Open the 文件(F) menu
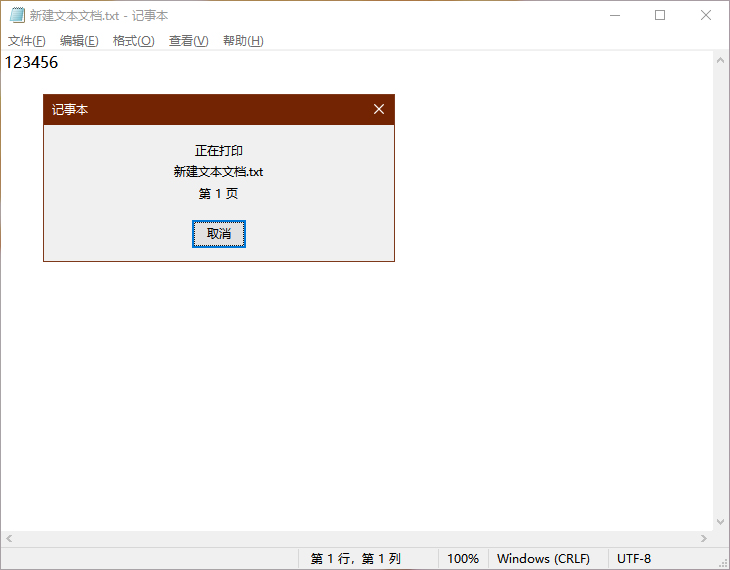The width and height of the screenshot is (730, 570). (27, 41)
